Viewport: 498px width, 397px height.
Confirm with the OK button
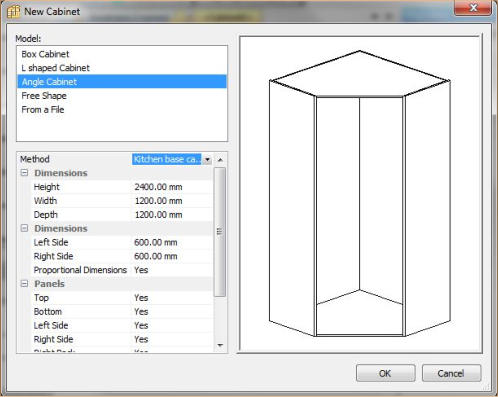(x=385, y=373)
